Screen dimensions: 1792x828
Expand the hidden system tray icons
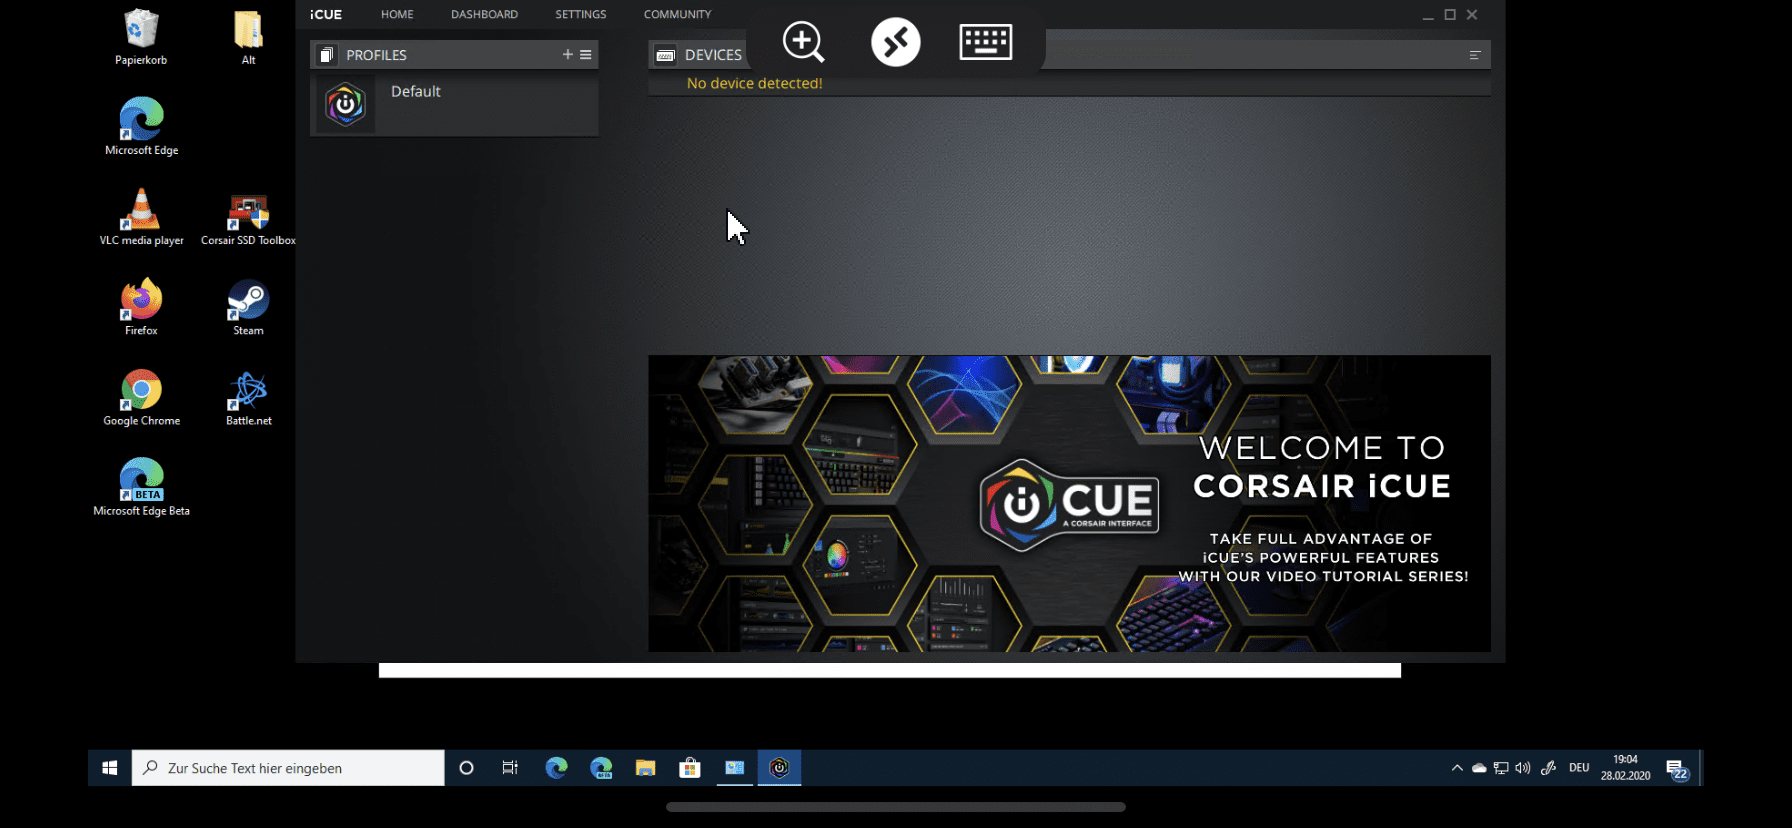pyautogui.click(x=1457, y=768)
